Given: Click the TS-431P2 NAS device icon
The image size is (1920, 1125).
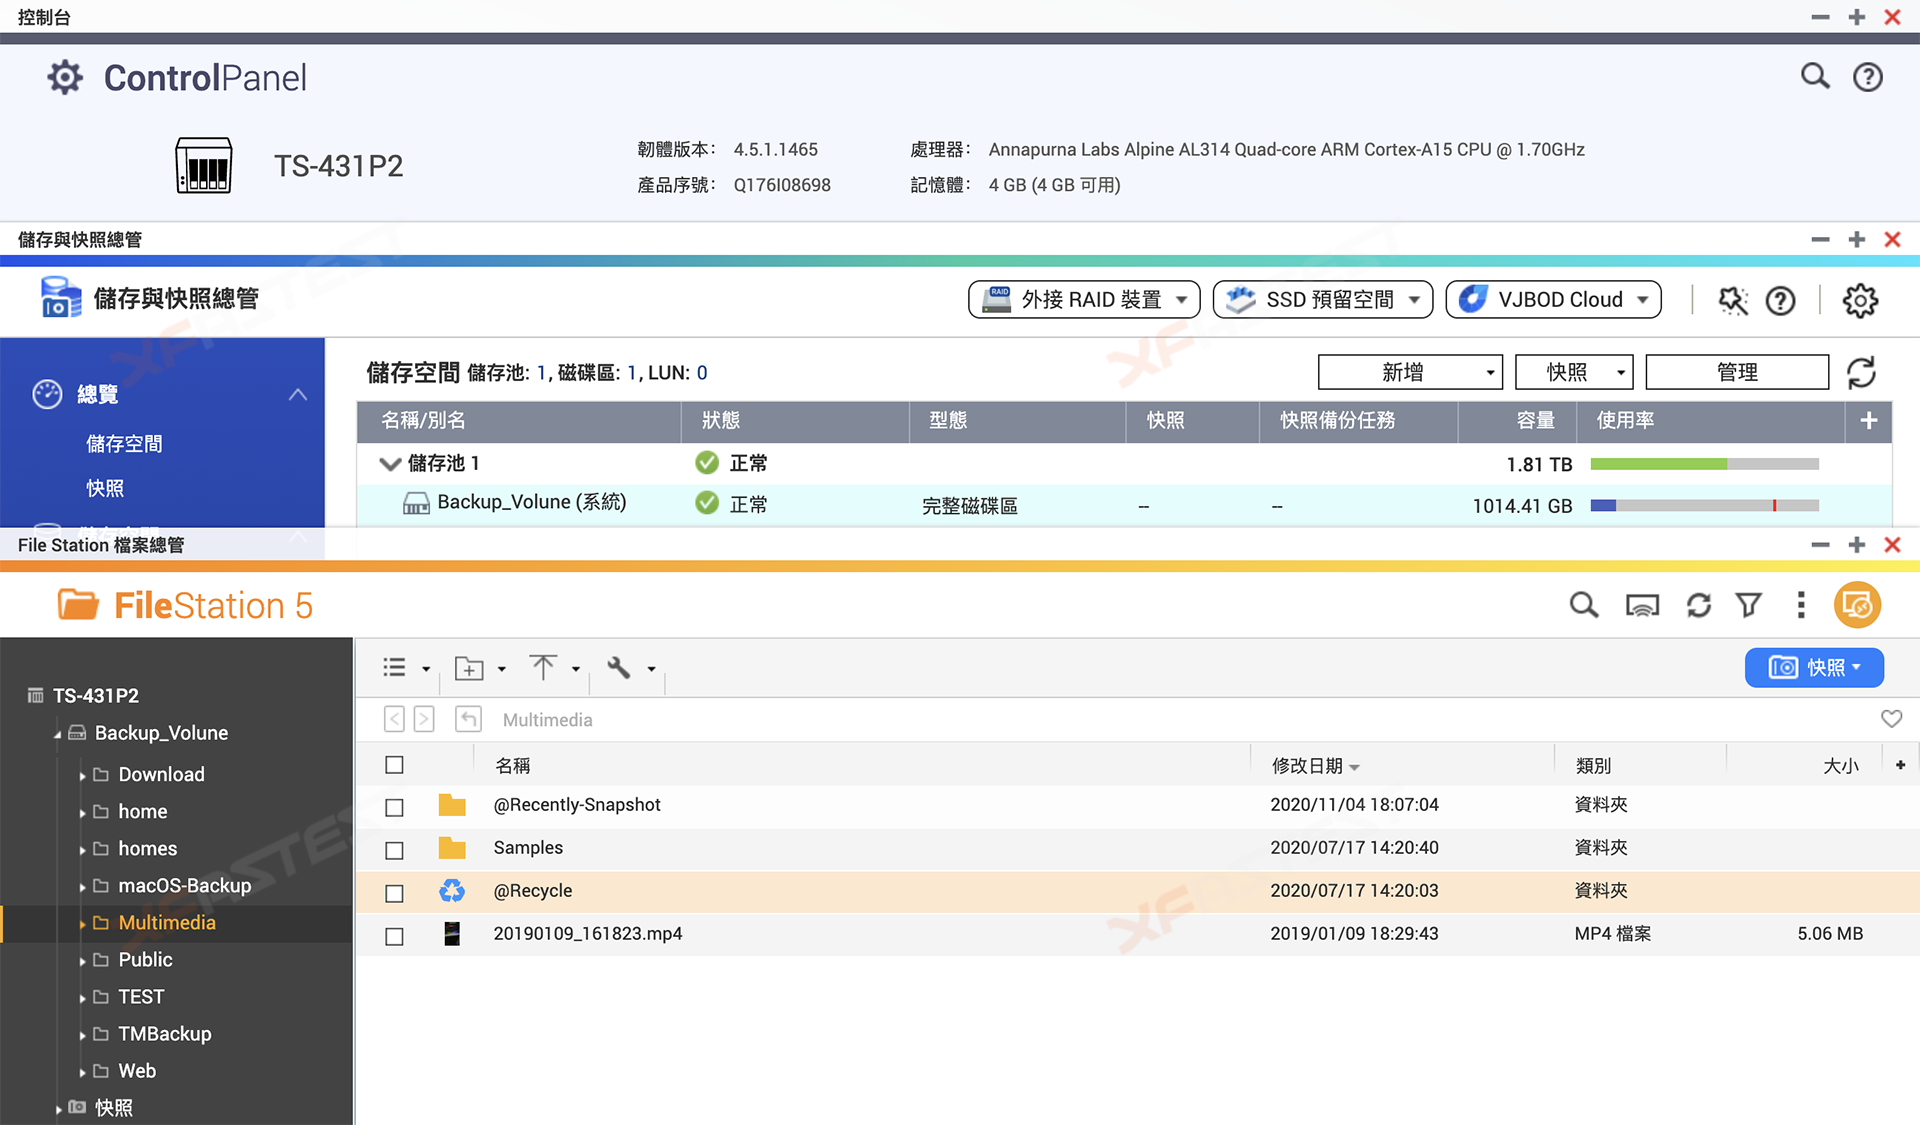Looking at the screenshot, I should pyautogui.click(x=204, y=166).
